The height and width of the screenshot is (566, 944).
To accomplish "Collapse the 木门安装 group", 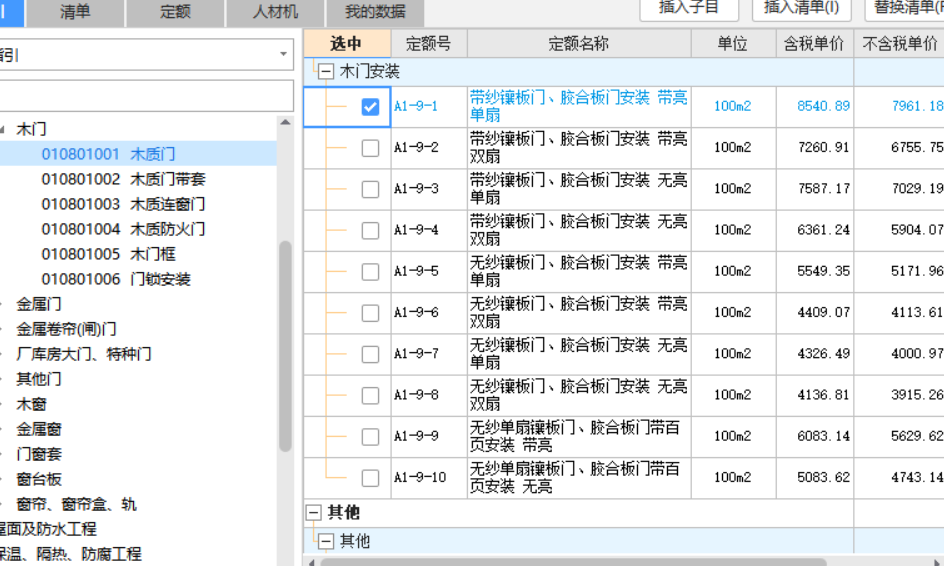I will pyautogui.click(x=326, y=72).
